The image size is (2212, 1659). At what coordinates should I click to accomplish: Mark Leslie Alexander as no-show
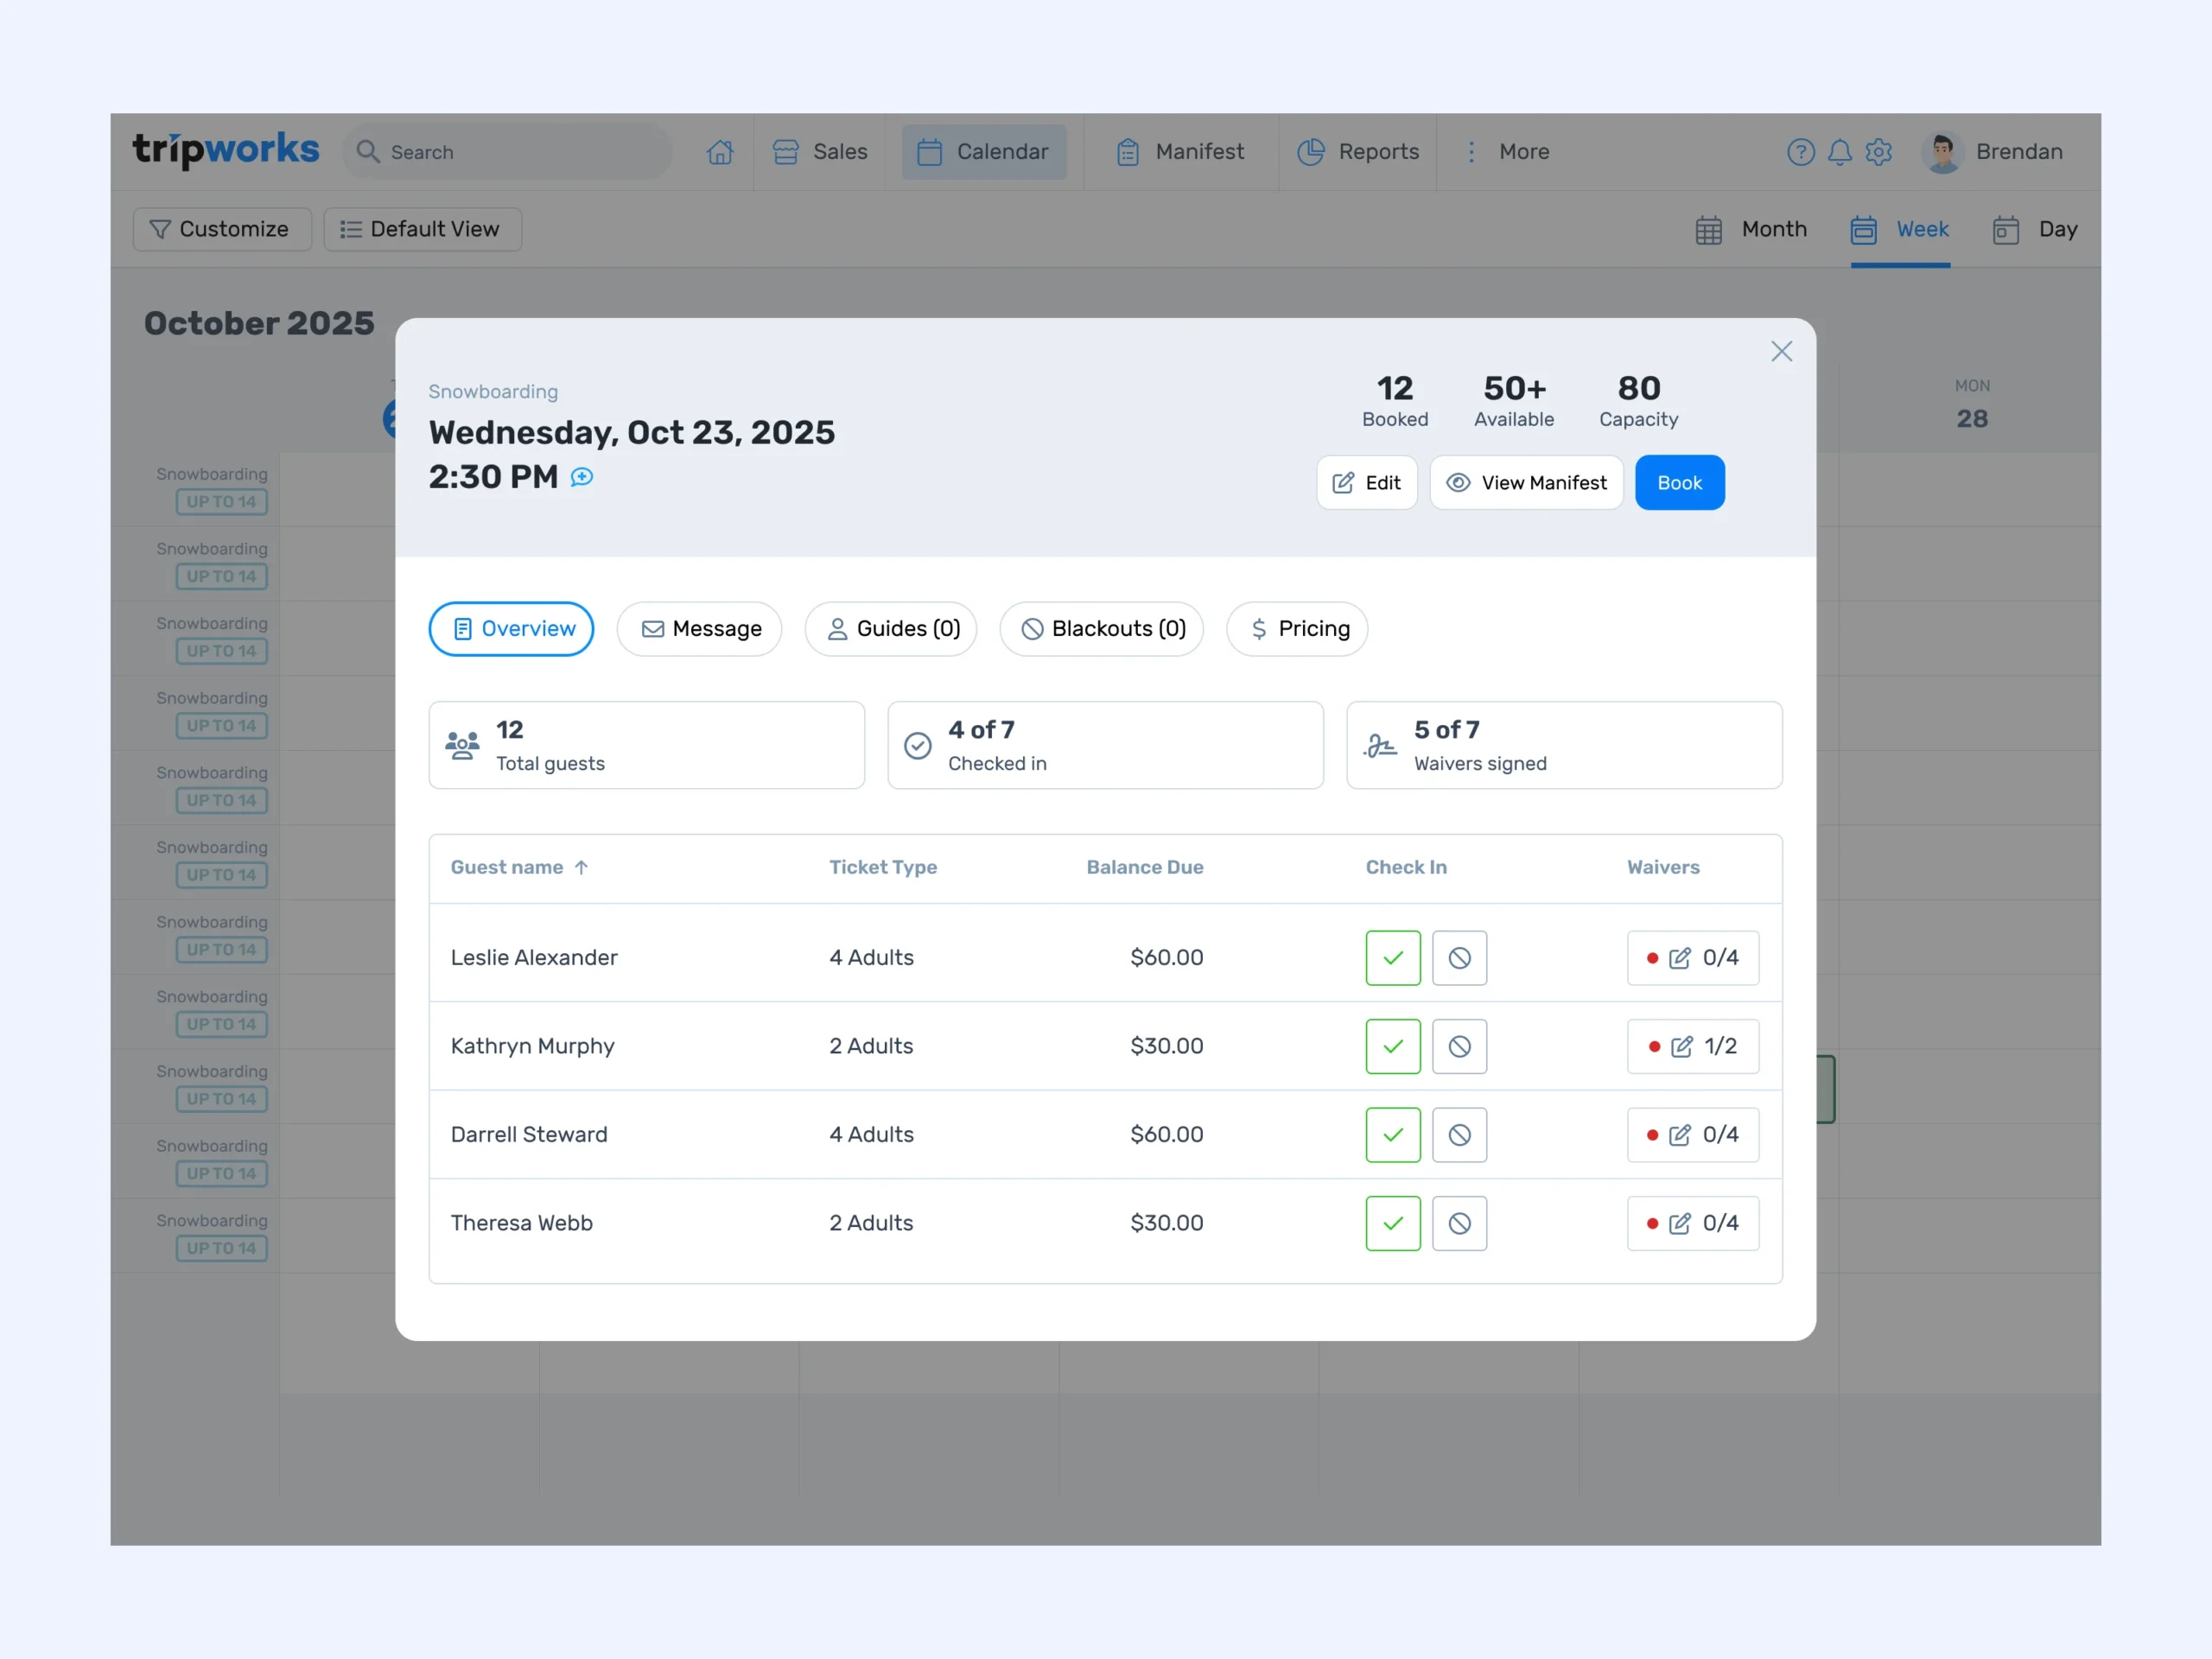(x=1459, y=957)
